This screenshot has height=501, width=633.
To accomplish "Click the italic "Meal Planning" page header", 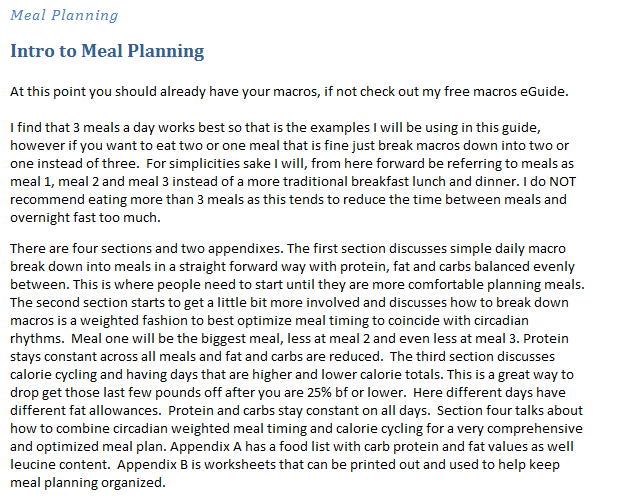I will [x=64, y=15].
